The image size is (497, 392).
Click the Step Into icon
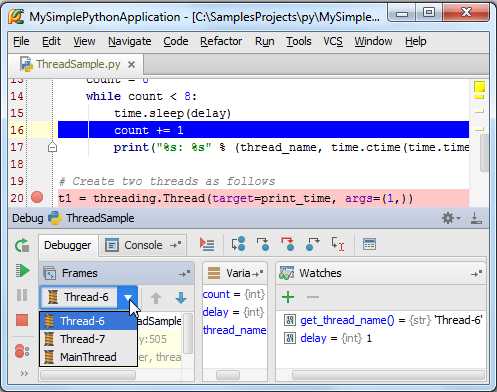[263, 244]
